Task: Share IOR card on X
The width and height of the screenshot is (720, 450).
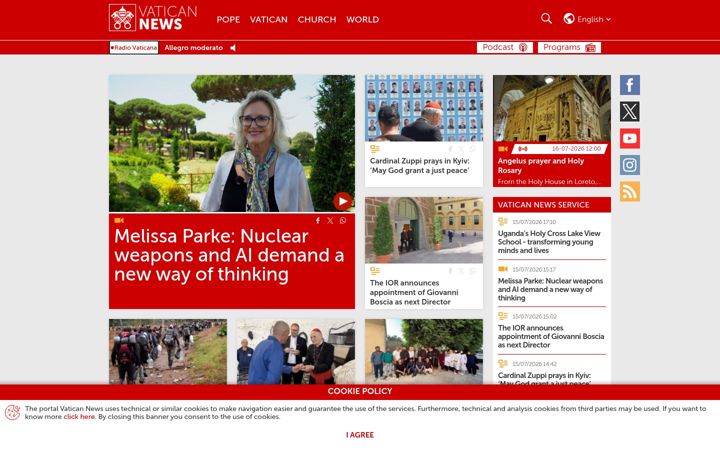Action: pyautogui.click(x=461, y=271)
